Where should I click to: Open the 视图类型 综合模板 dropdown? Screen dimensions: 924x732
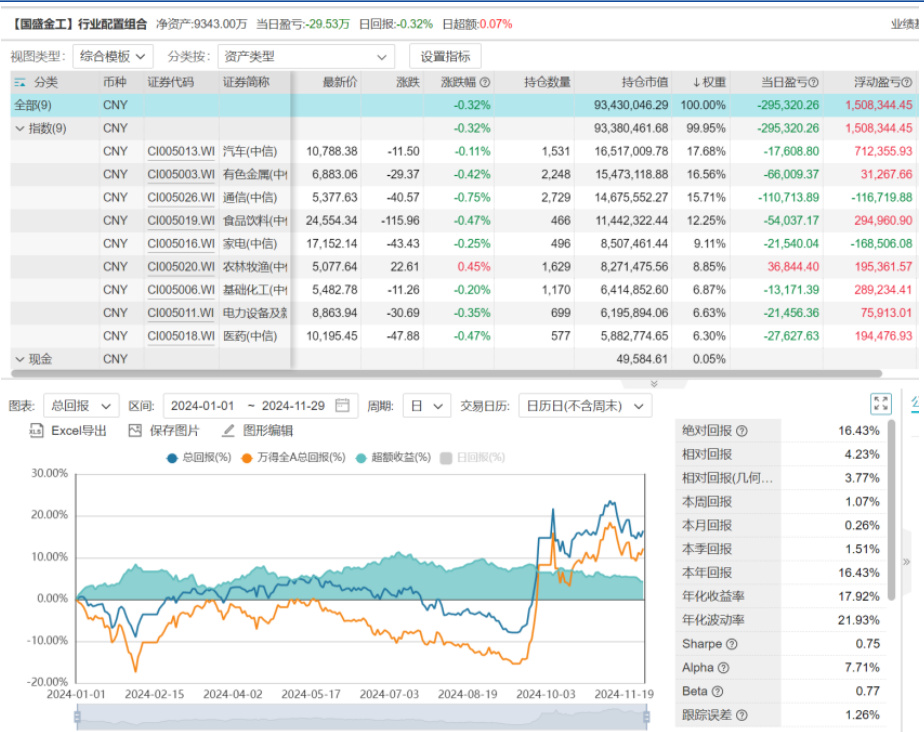click(113, 57)
